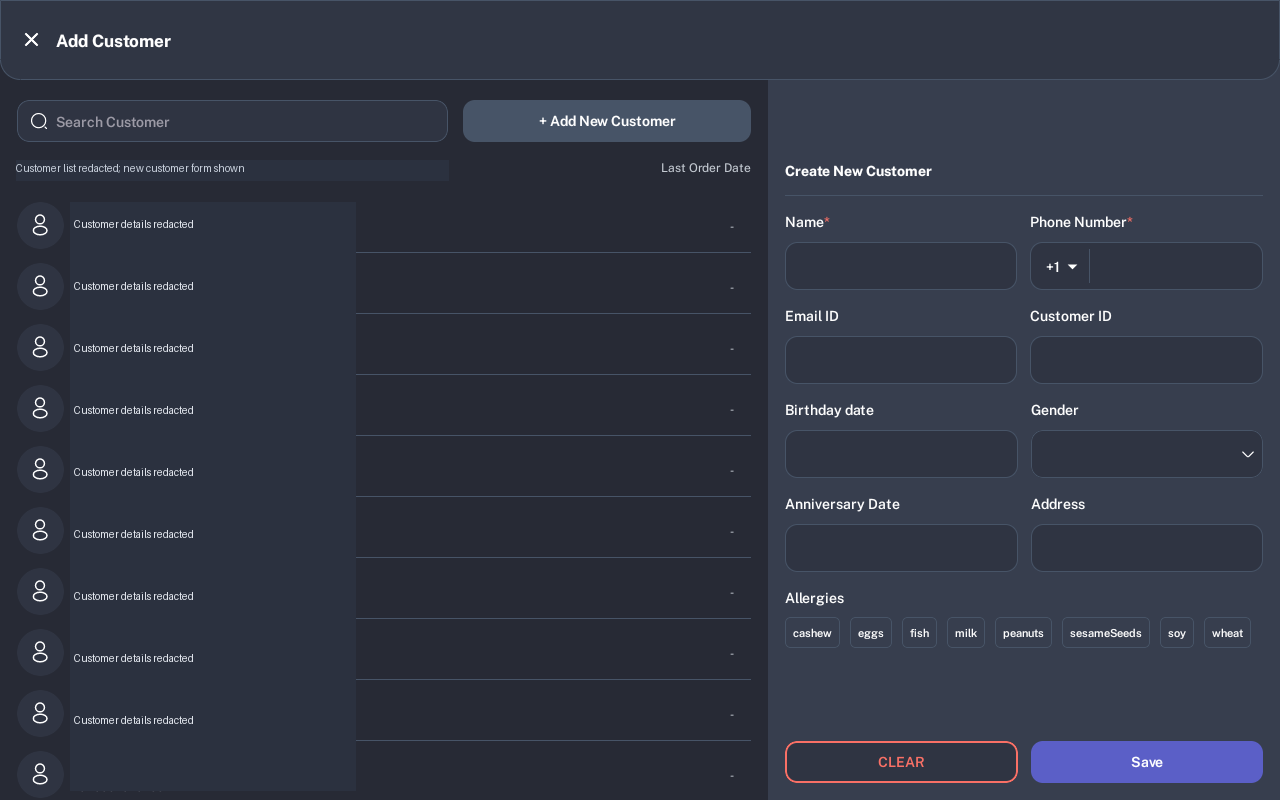The width and height of the screenshot is (1280, 800).
Task: Toggle the peanuts allergy chip
Action: pyautogui.click(x=1023, y=633)
